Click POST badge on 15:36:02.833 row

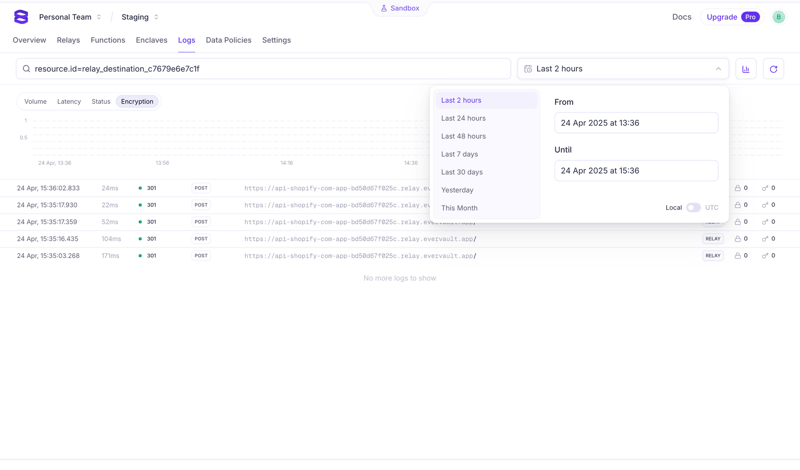[x=201, y=188]
